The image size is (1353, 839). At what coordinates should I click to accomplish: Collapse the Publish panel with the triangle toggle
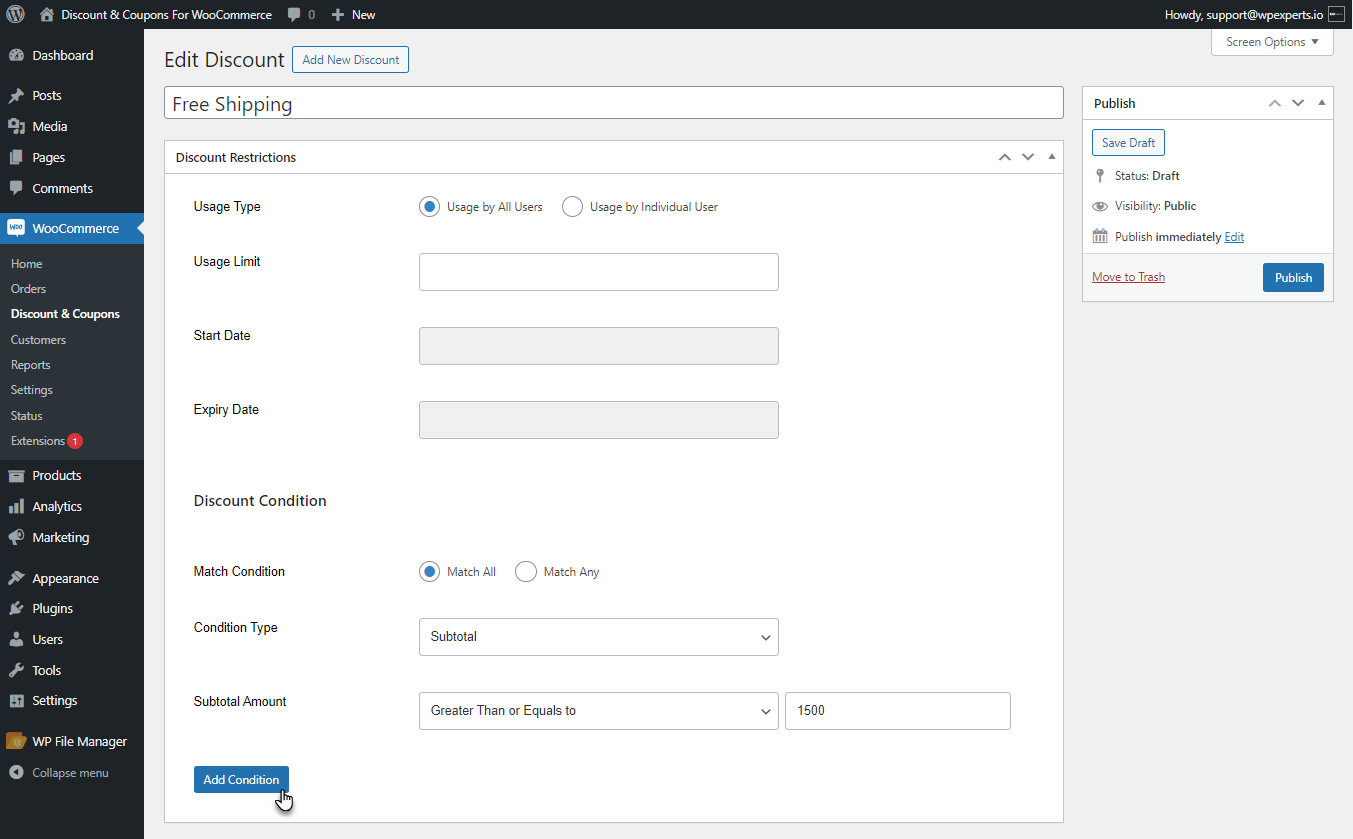(1321, 103)
